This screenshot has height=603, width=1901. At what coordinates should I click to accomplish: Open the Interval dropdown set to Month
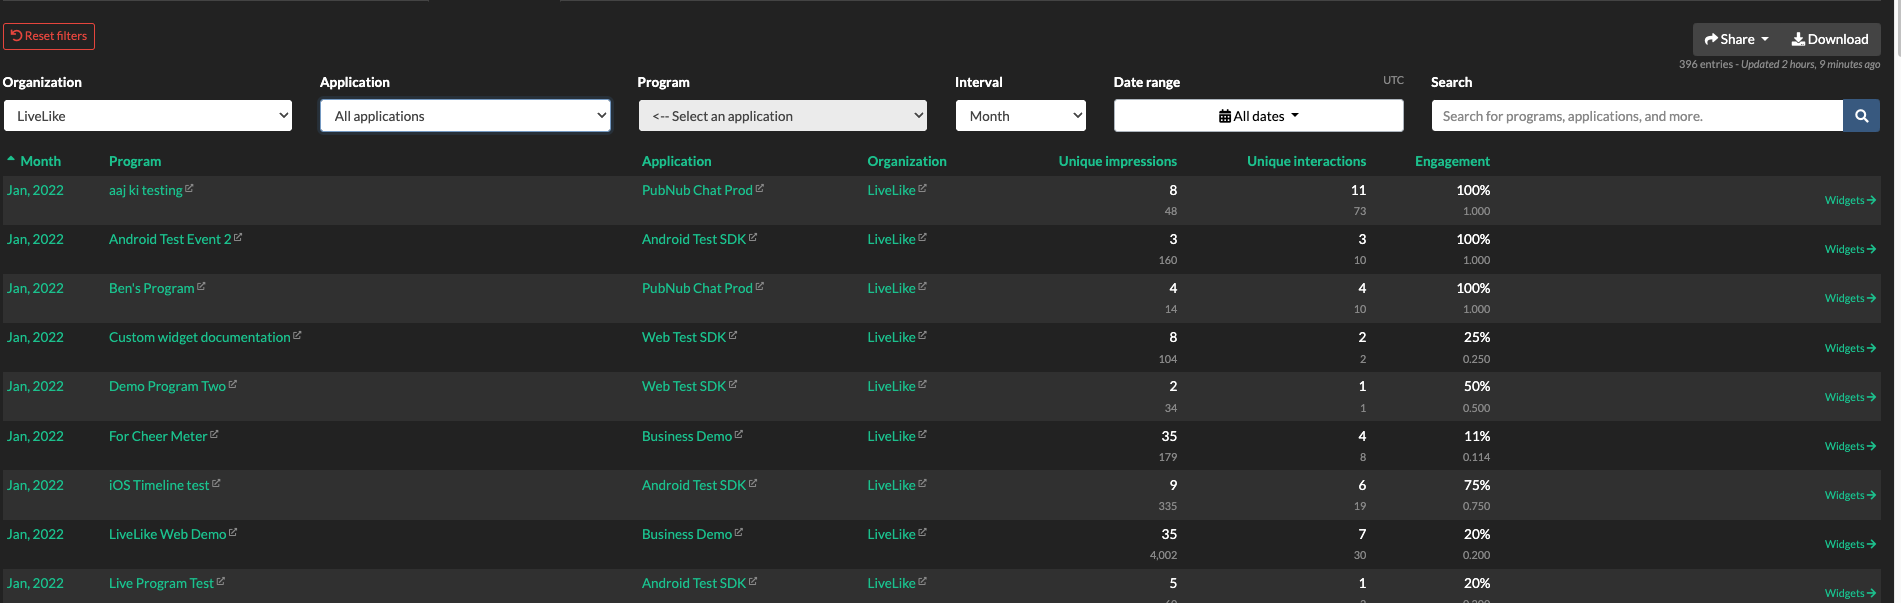click(x=1021, y=116)
